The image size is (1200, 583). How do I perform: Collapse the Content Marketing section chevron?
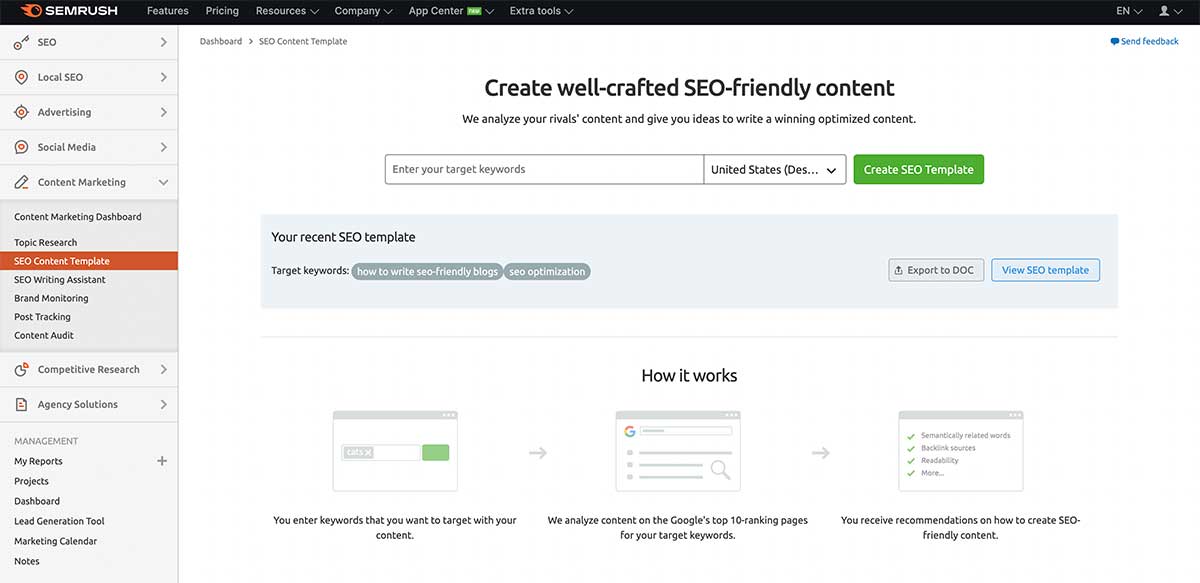(163, 182)
